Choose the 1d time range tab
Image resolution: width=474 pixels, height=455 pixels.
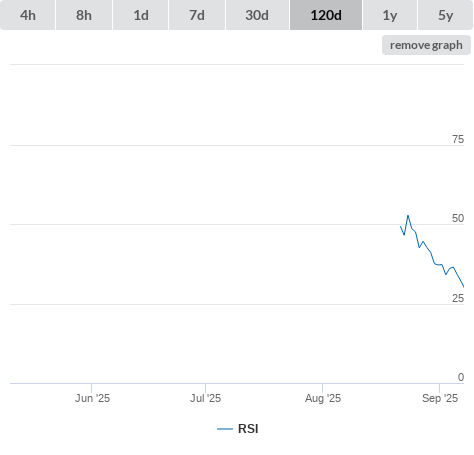point(141,15)
